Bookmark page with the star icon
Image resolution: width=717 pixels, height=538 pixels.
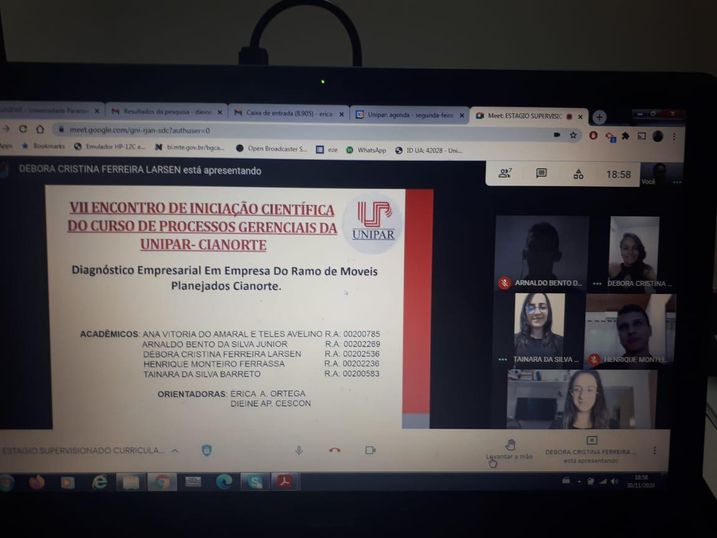(573, 135)
